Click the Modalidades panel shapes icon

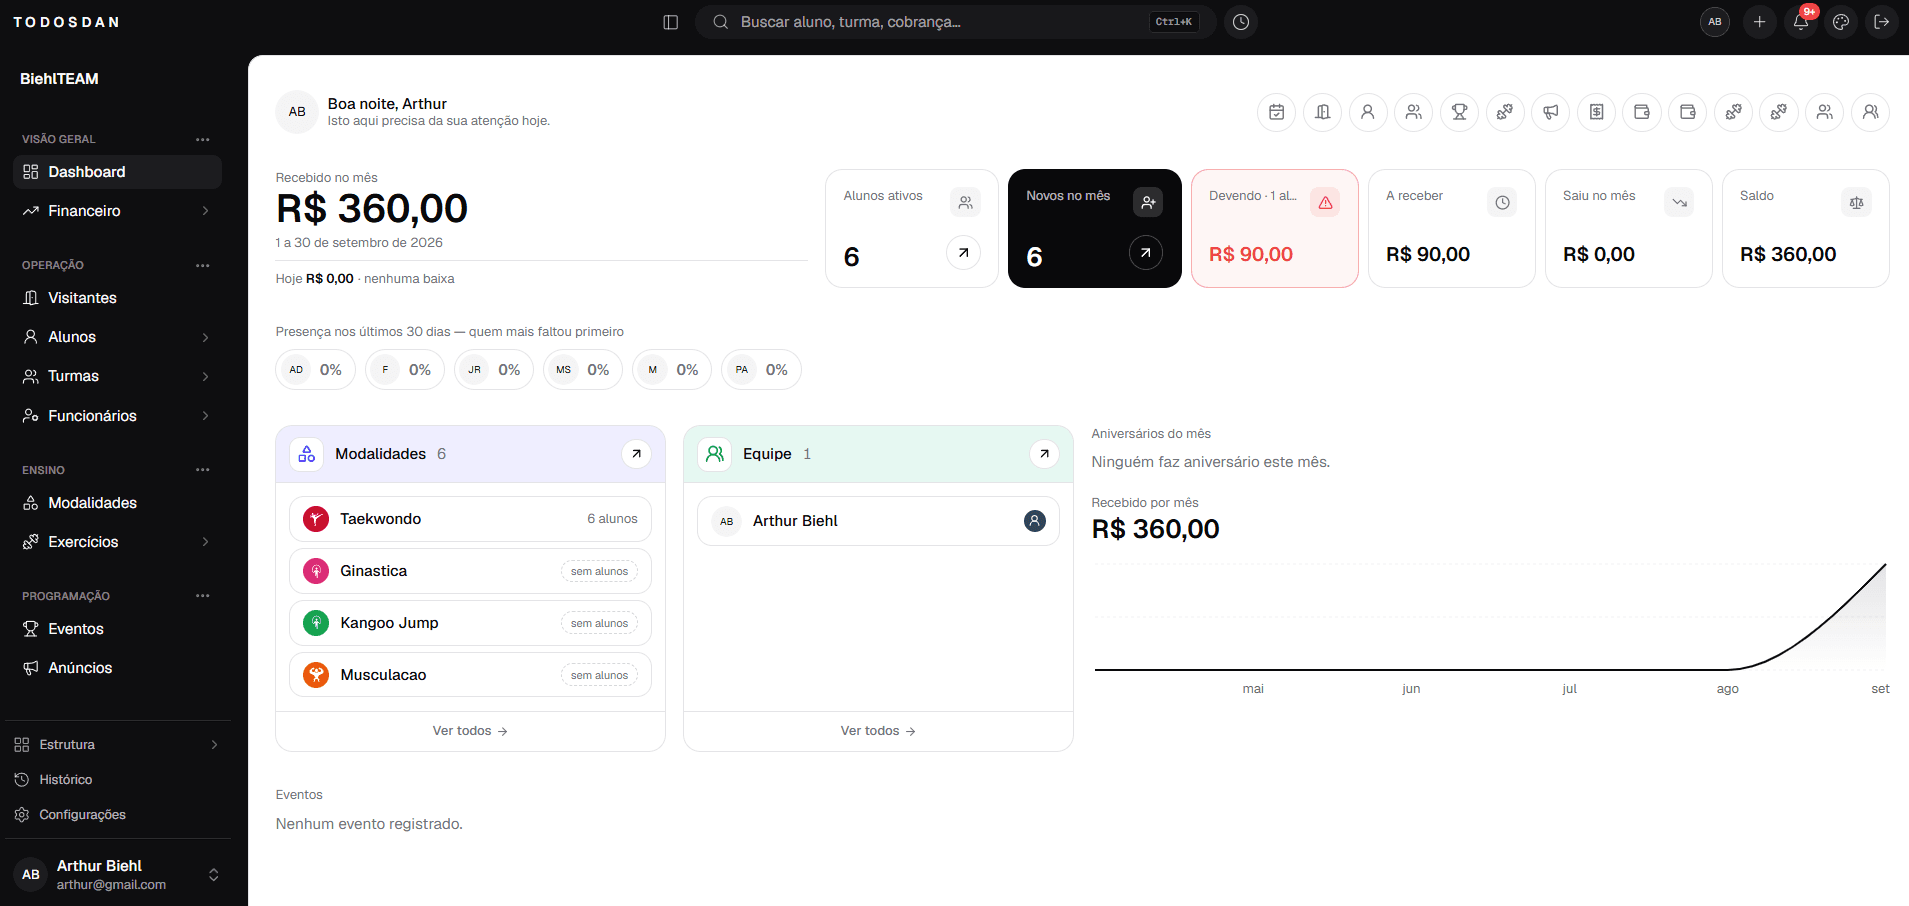pos(307,454)
